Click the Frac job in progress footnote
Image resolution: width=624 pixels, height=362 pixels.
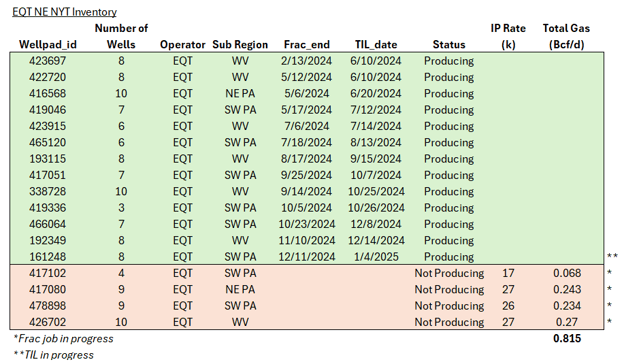pyautogui.click(x=63, y=339)
